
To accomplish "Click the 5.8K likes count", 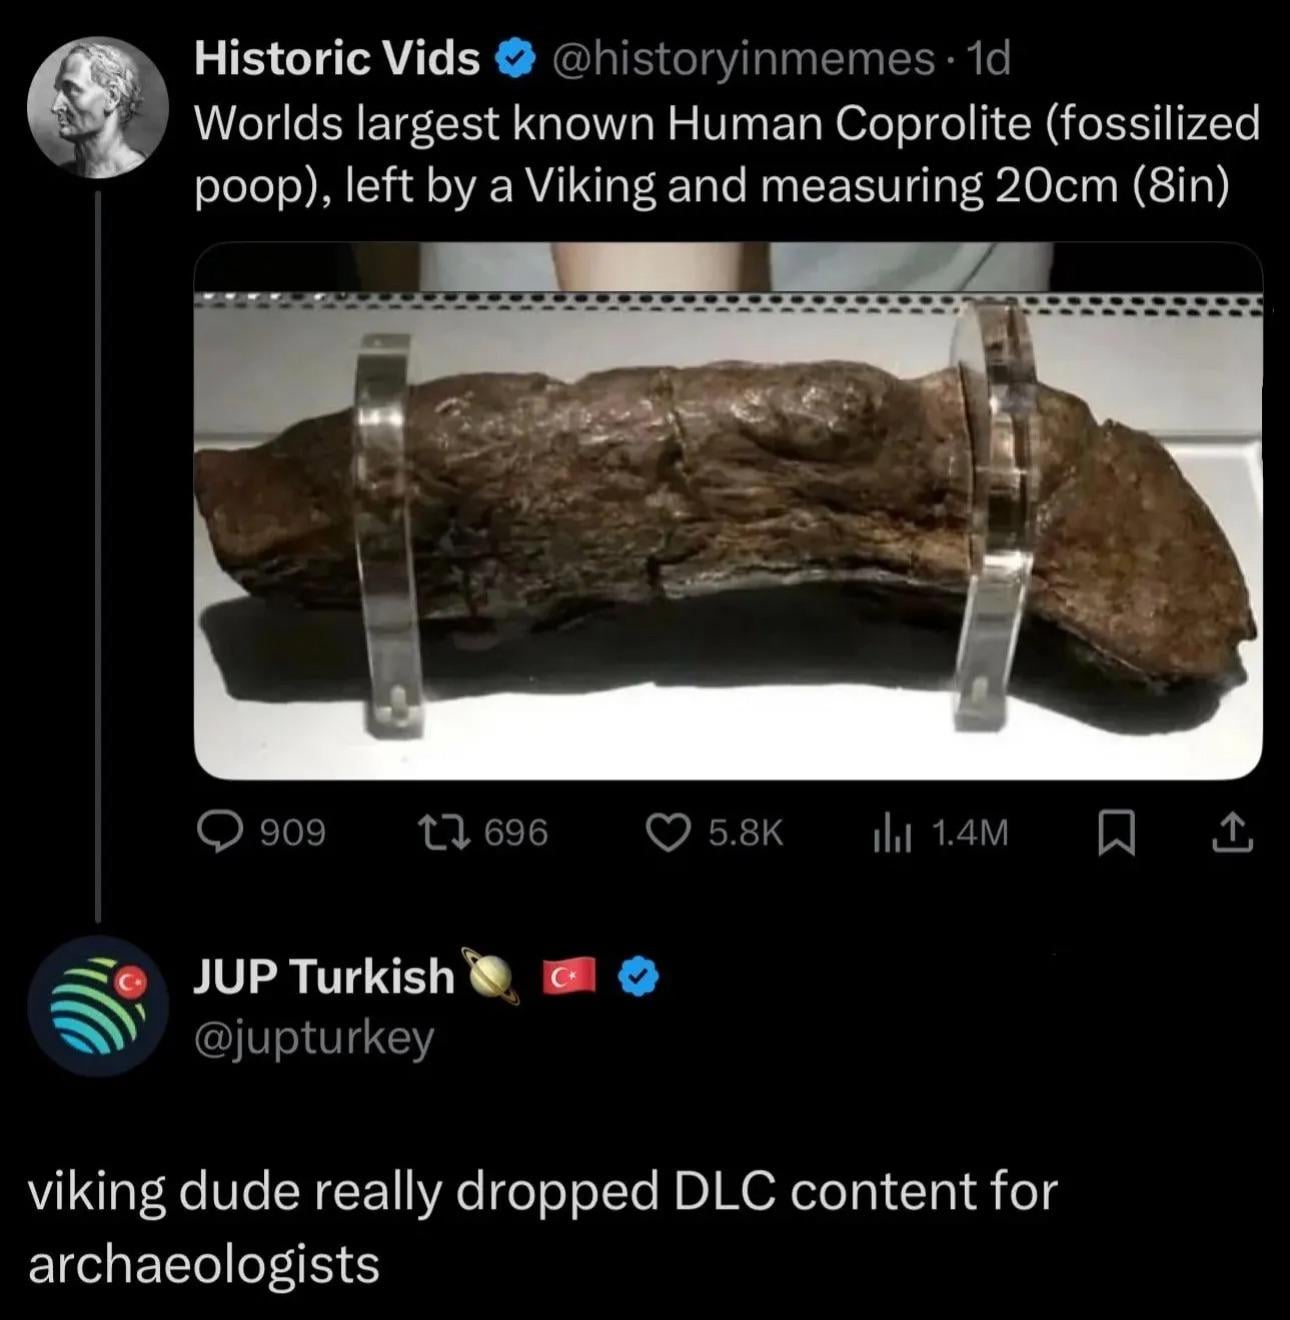I will (745, 832).
